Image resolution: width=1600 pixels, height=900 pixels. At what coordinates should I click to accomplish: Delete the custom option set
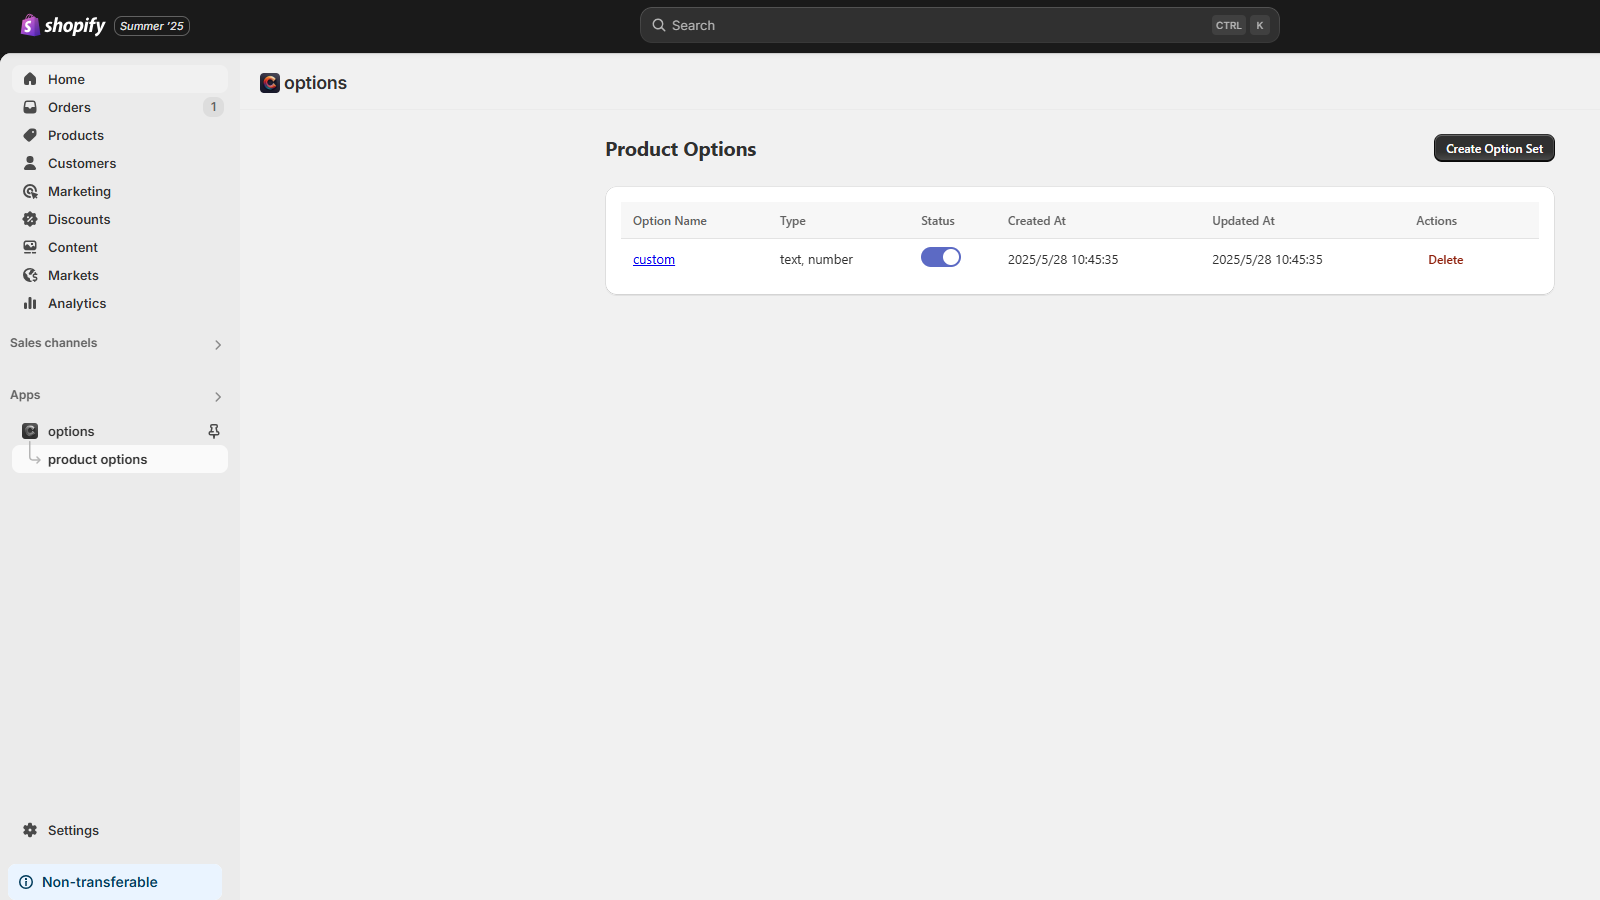[x=1445, y=260]
